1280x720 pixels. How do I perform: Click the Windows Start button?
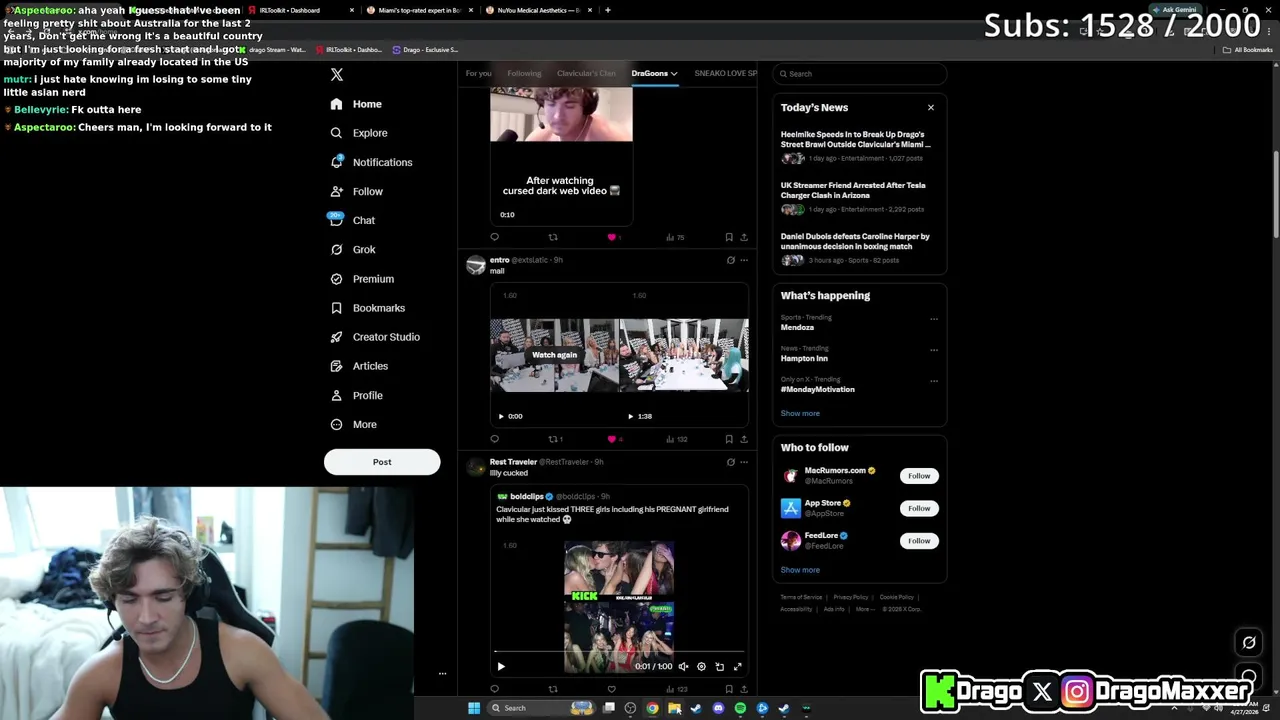[474, 708]
